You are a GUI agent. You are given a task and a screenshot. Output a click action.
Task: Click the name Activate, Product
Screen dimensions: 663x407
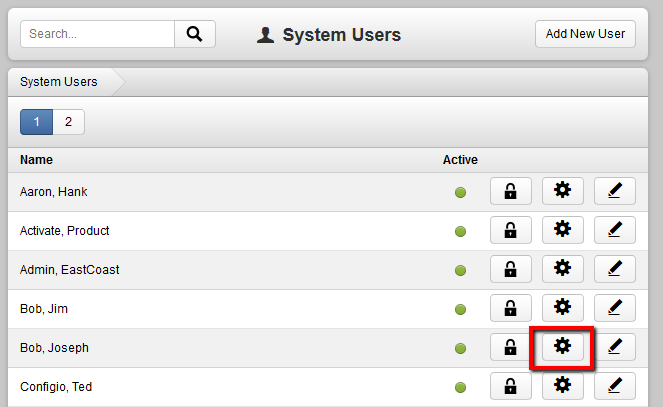pos(65,231)
